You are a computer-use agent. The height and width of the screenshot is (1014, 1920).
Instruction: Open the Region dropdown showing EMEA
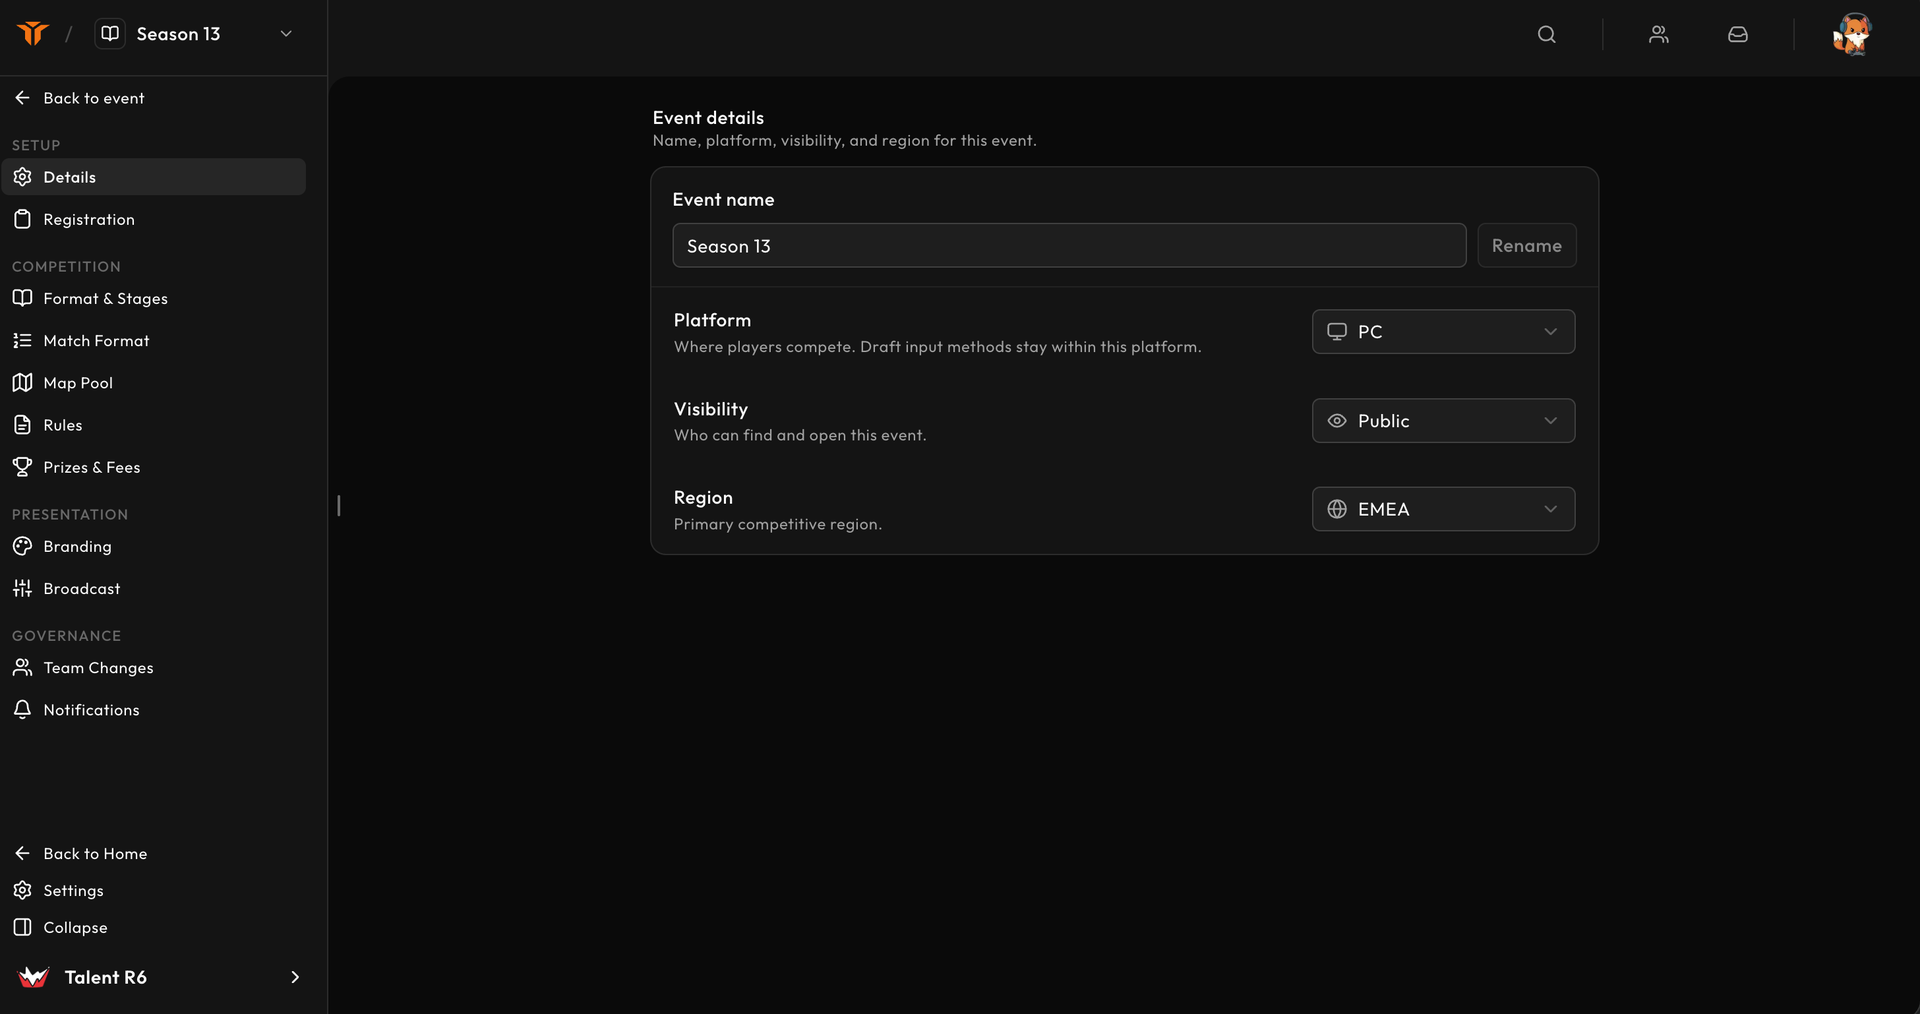point(1443,509)
